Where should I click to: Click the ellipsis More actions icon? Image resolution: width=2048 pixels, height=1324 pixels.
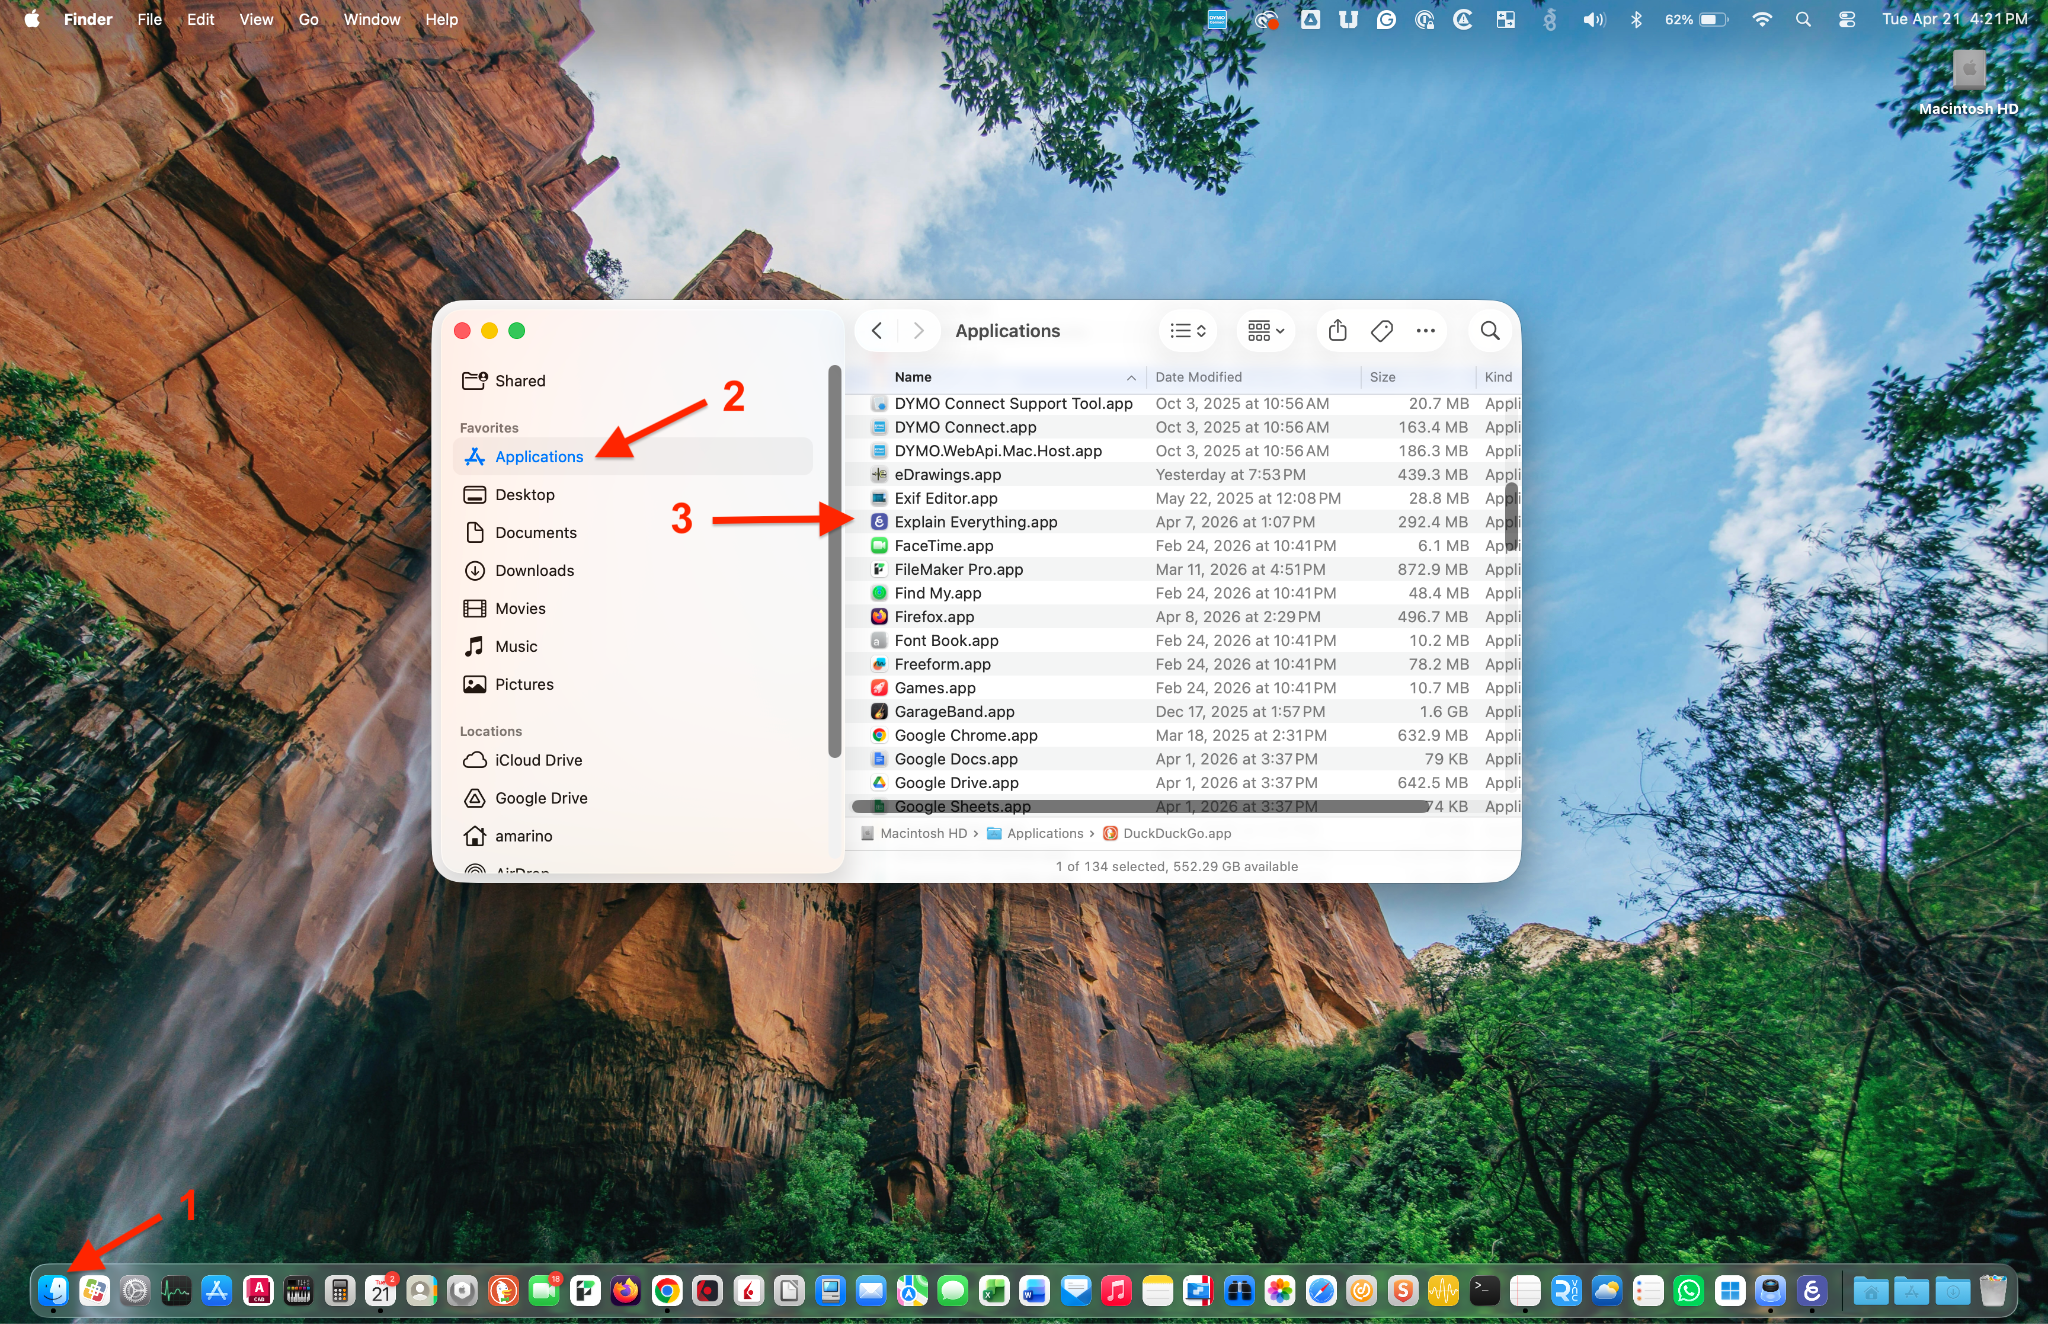coord(1426,331)
